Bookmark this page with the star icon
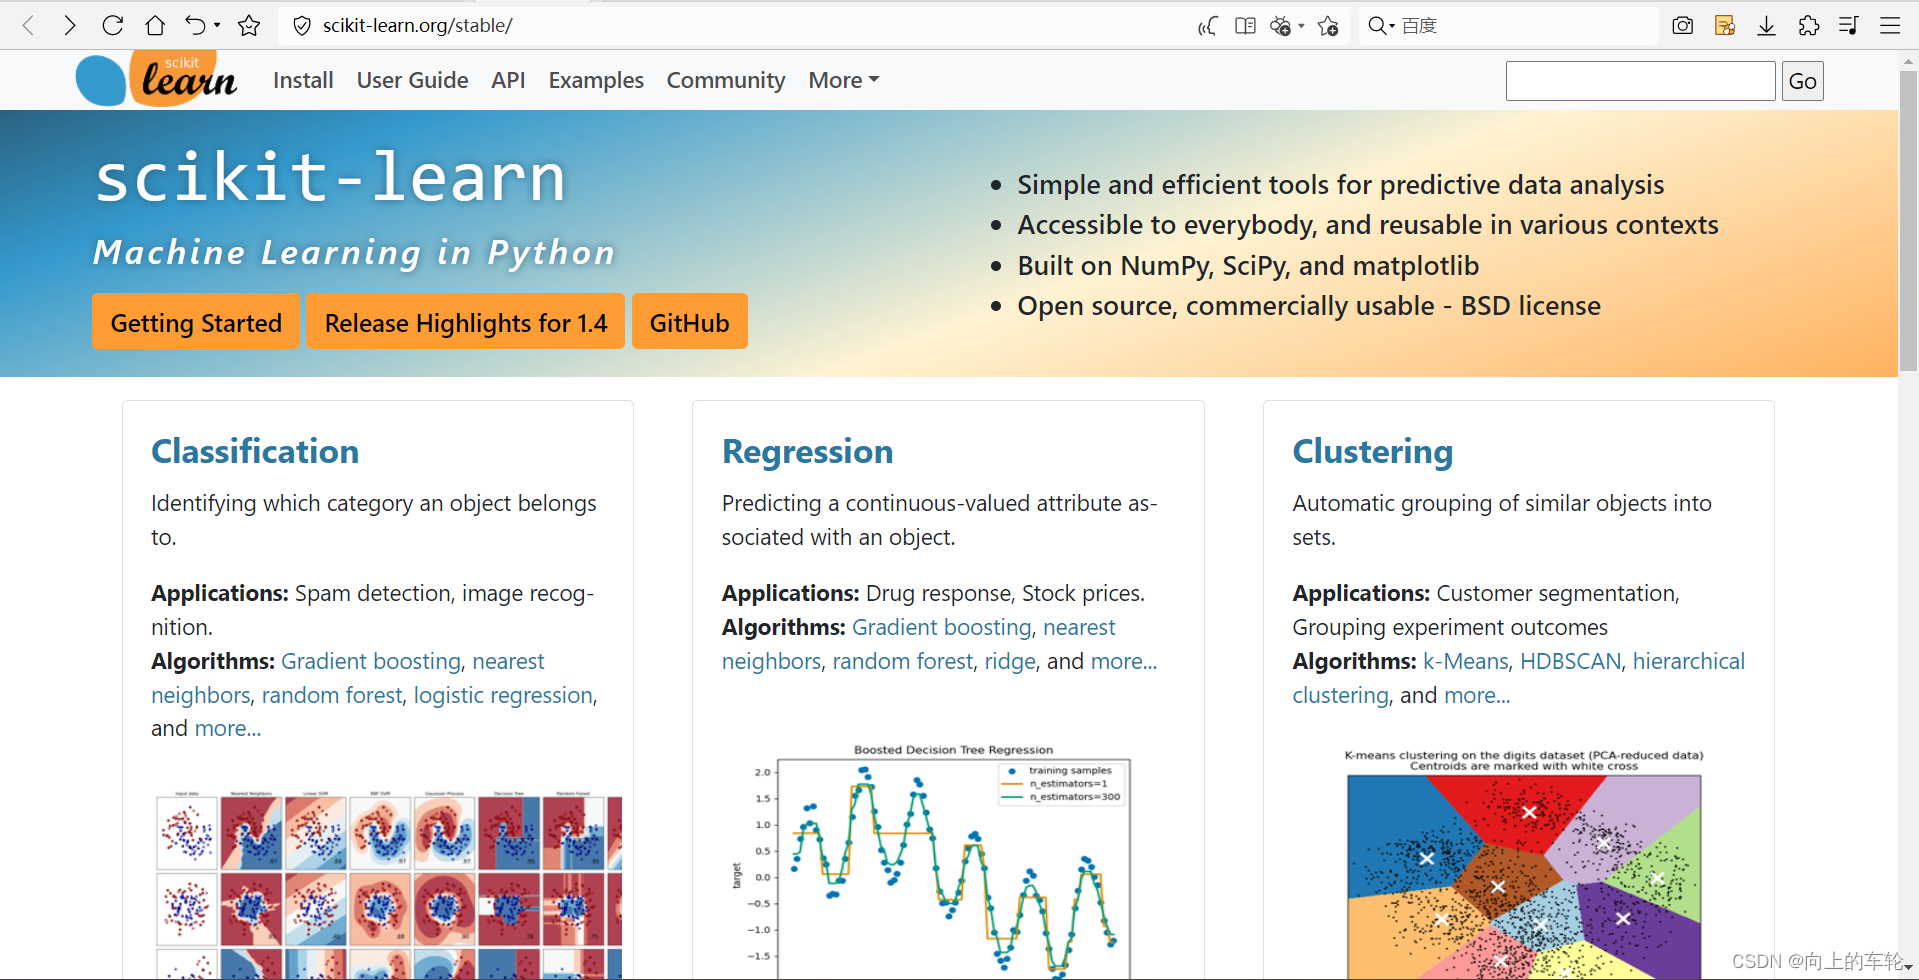 click(249, 25)
